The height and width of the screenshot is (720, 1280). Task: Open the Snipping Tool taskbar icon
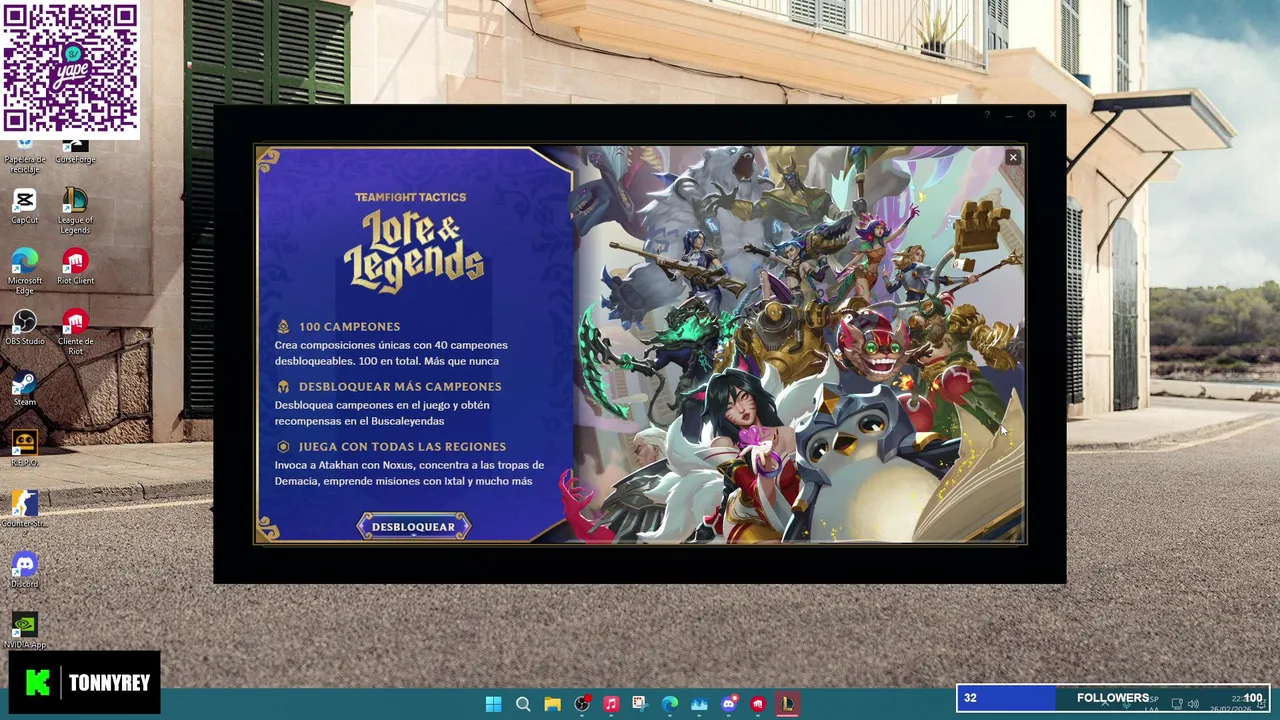pos(640,704)
